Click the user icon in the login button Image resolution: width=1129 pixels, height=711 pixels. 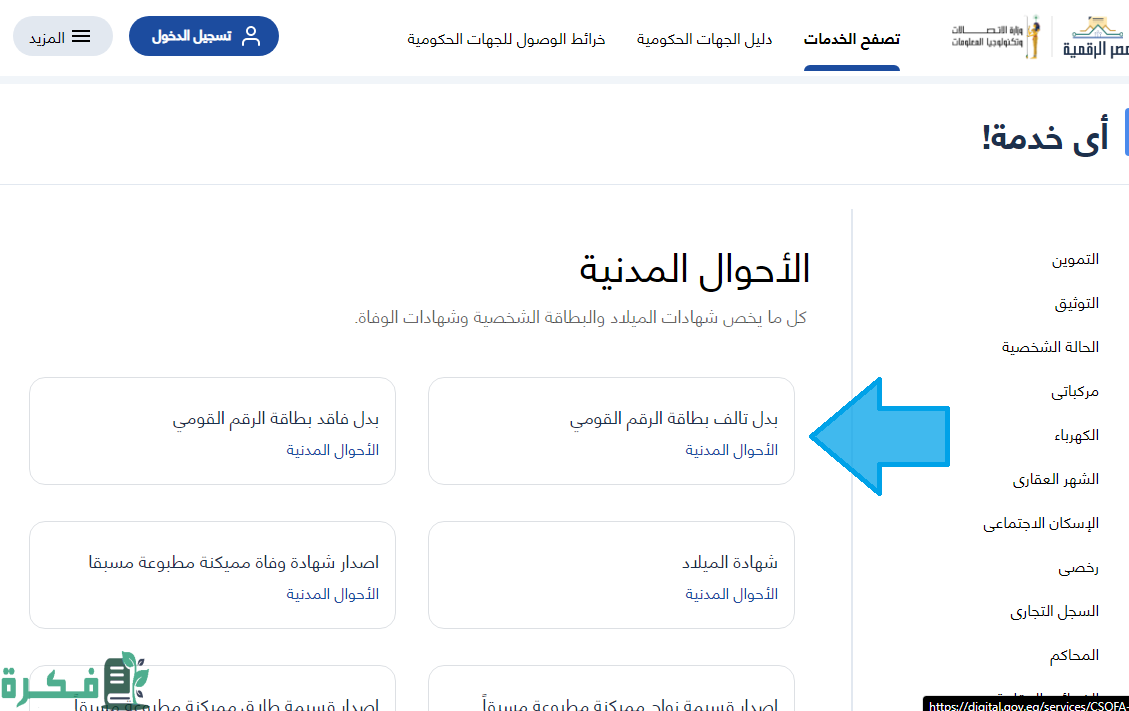click(251, 36)
